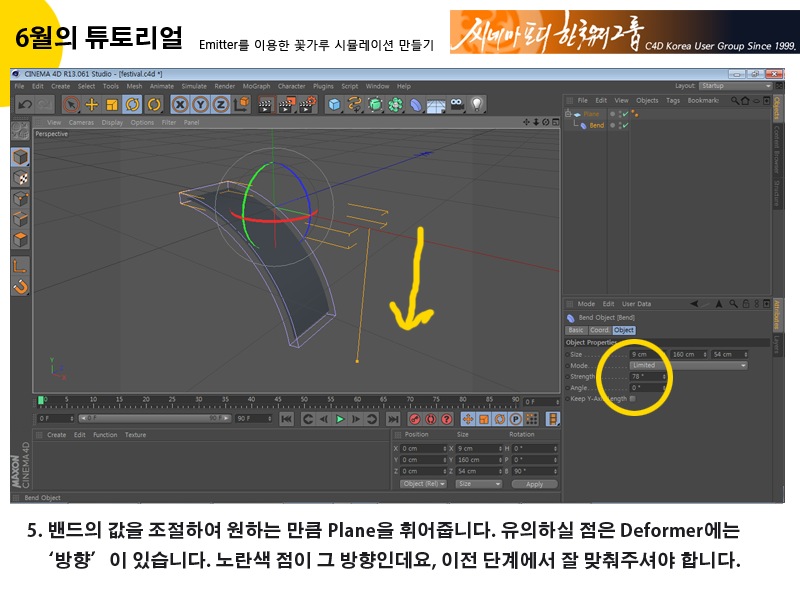Viewport: 800px width, 600px height.
Task: Open the HyperNURBS generators icon
Action: pyautogui.click(x=375, y=105)
